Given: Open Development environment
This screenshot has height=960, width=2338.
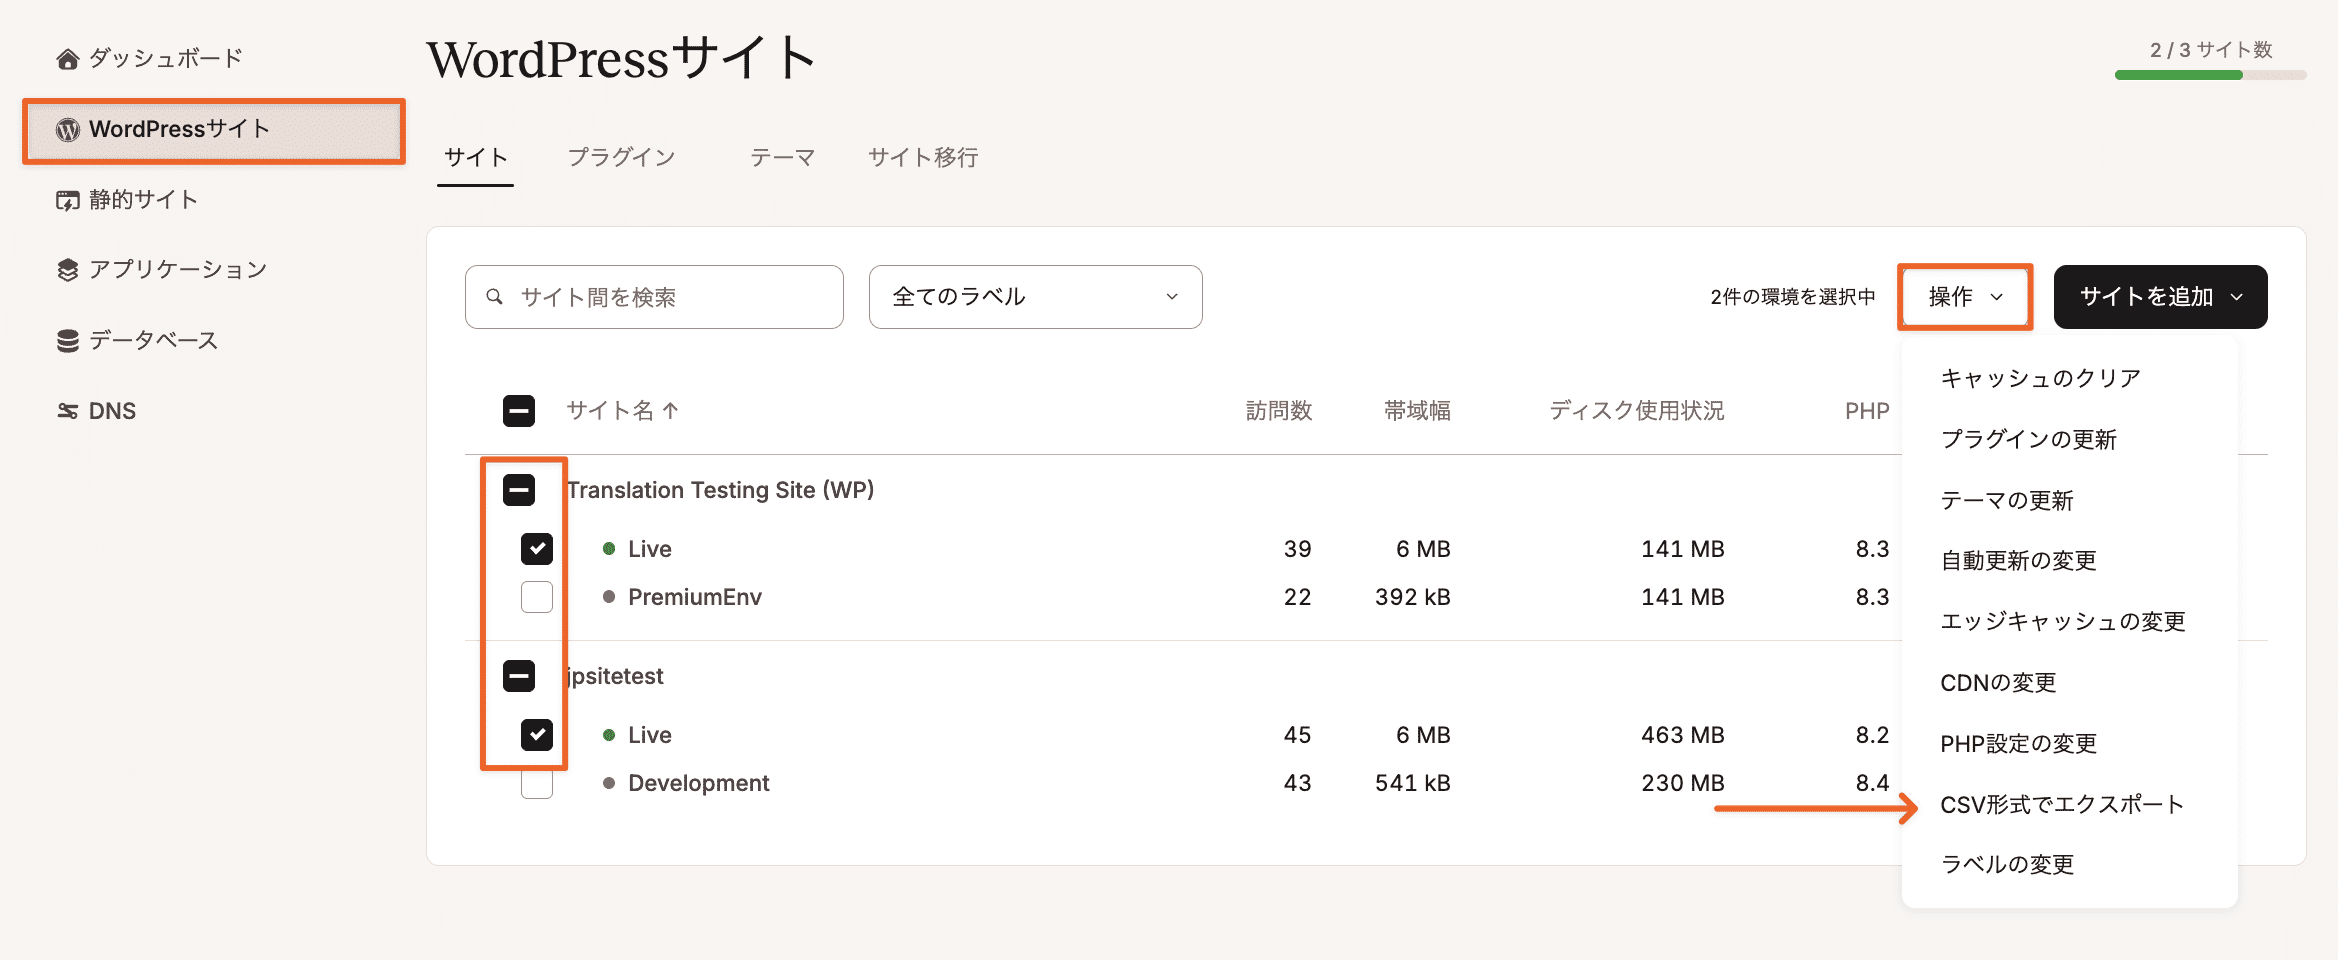Looking at the screenshot, I should tap(699, 783).
